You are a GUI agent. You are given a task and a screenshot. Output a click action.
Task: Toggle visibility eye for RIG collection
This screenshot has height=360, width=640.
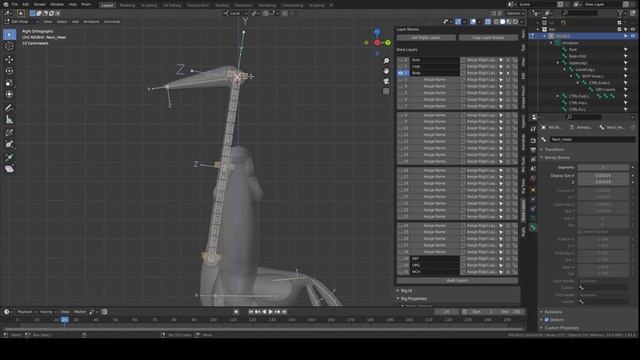[633, 29]
